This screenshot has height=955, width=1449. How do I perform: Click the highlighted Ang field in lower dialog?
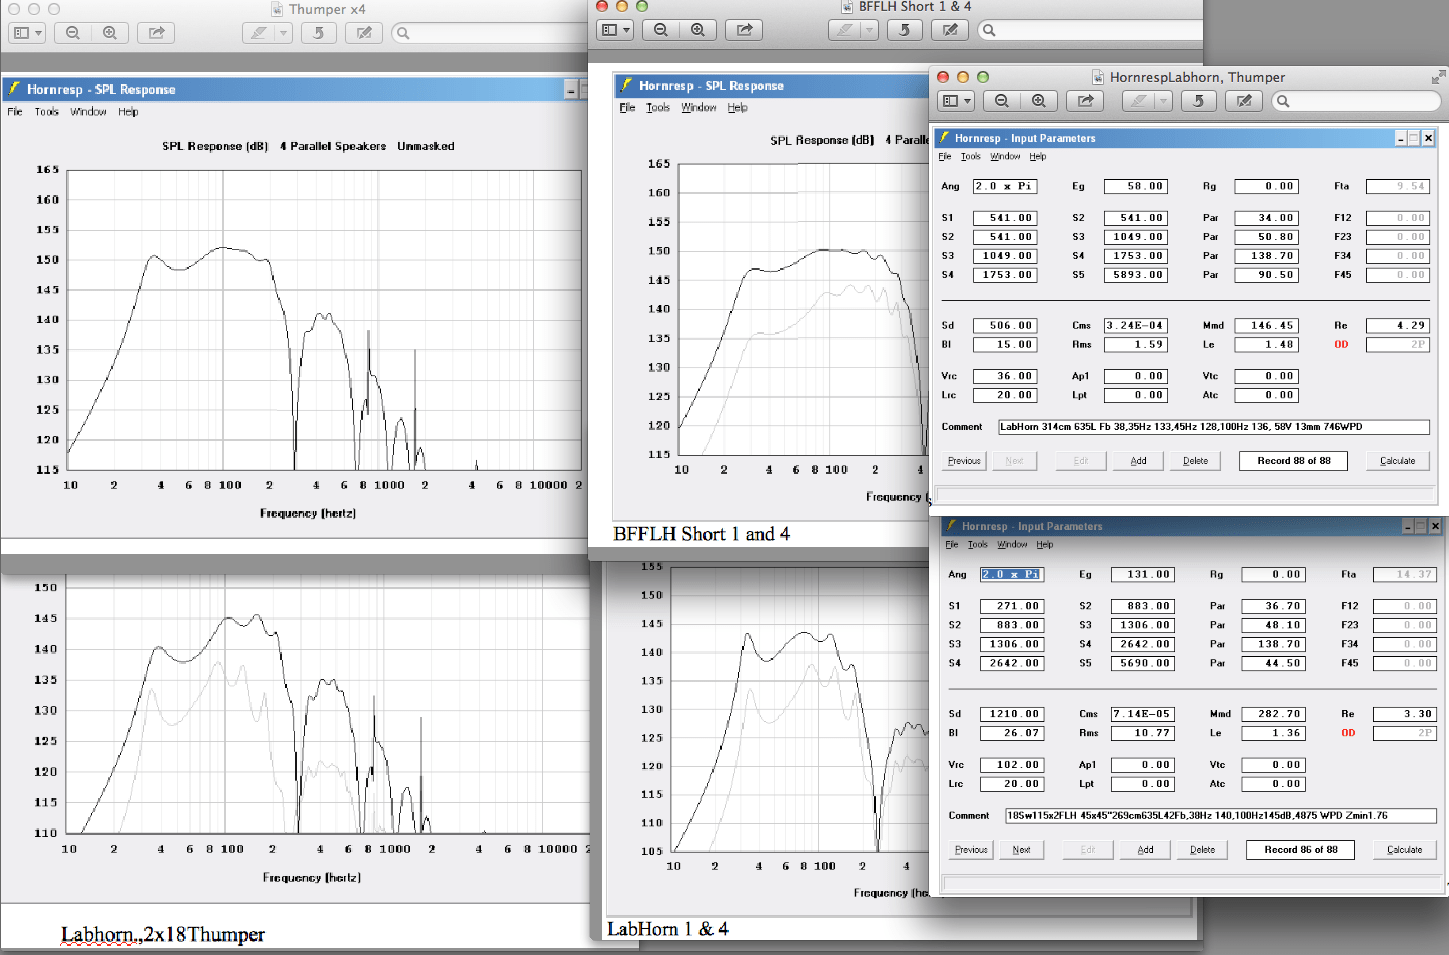pos(1012,575)
